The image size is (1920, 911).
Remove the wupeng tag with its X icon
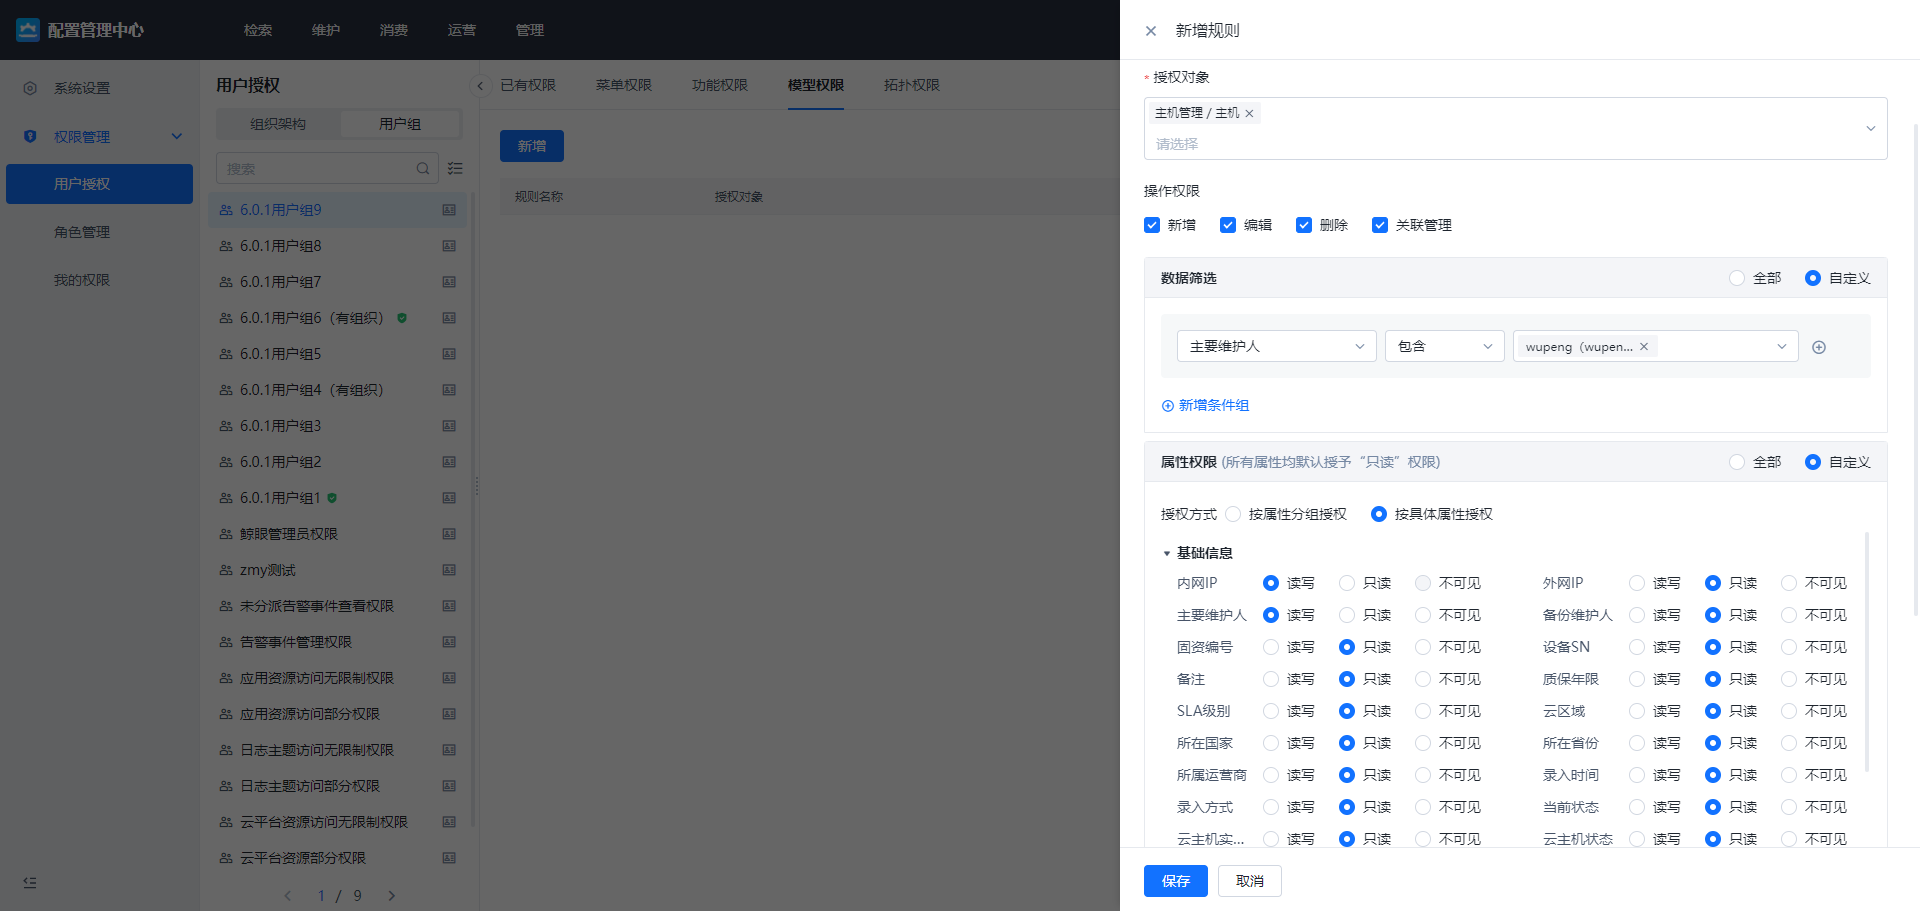(x=1643, y=346)
